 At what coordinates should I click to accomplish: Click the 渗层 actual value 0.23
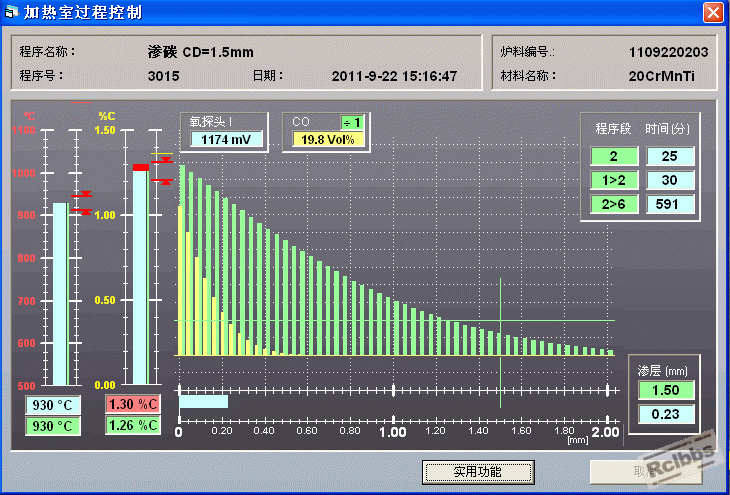pyautogui.click(x=666, y=414)
